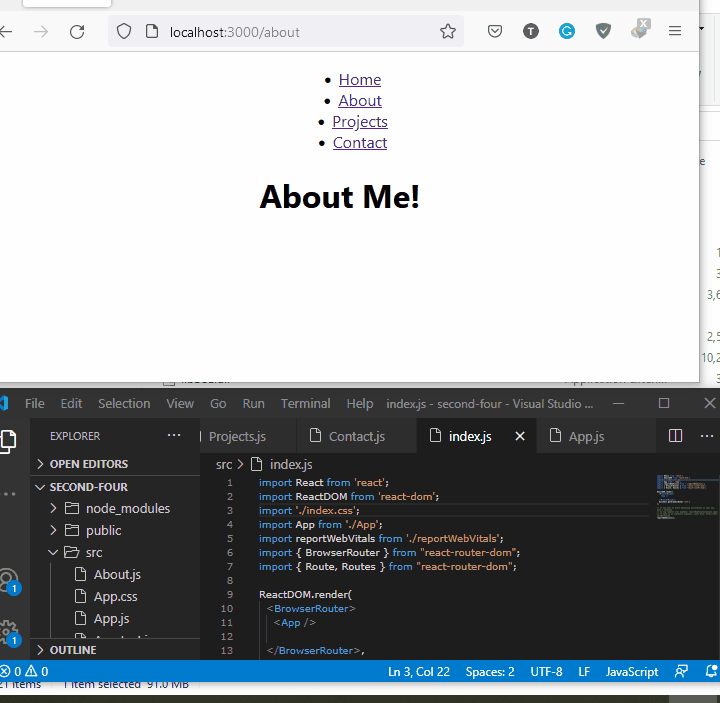Open App.css in the explorer
Screen dimensions: 720x703
point(115,596)
